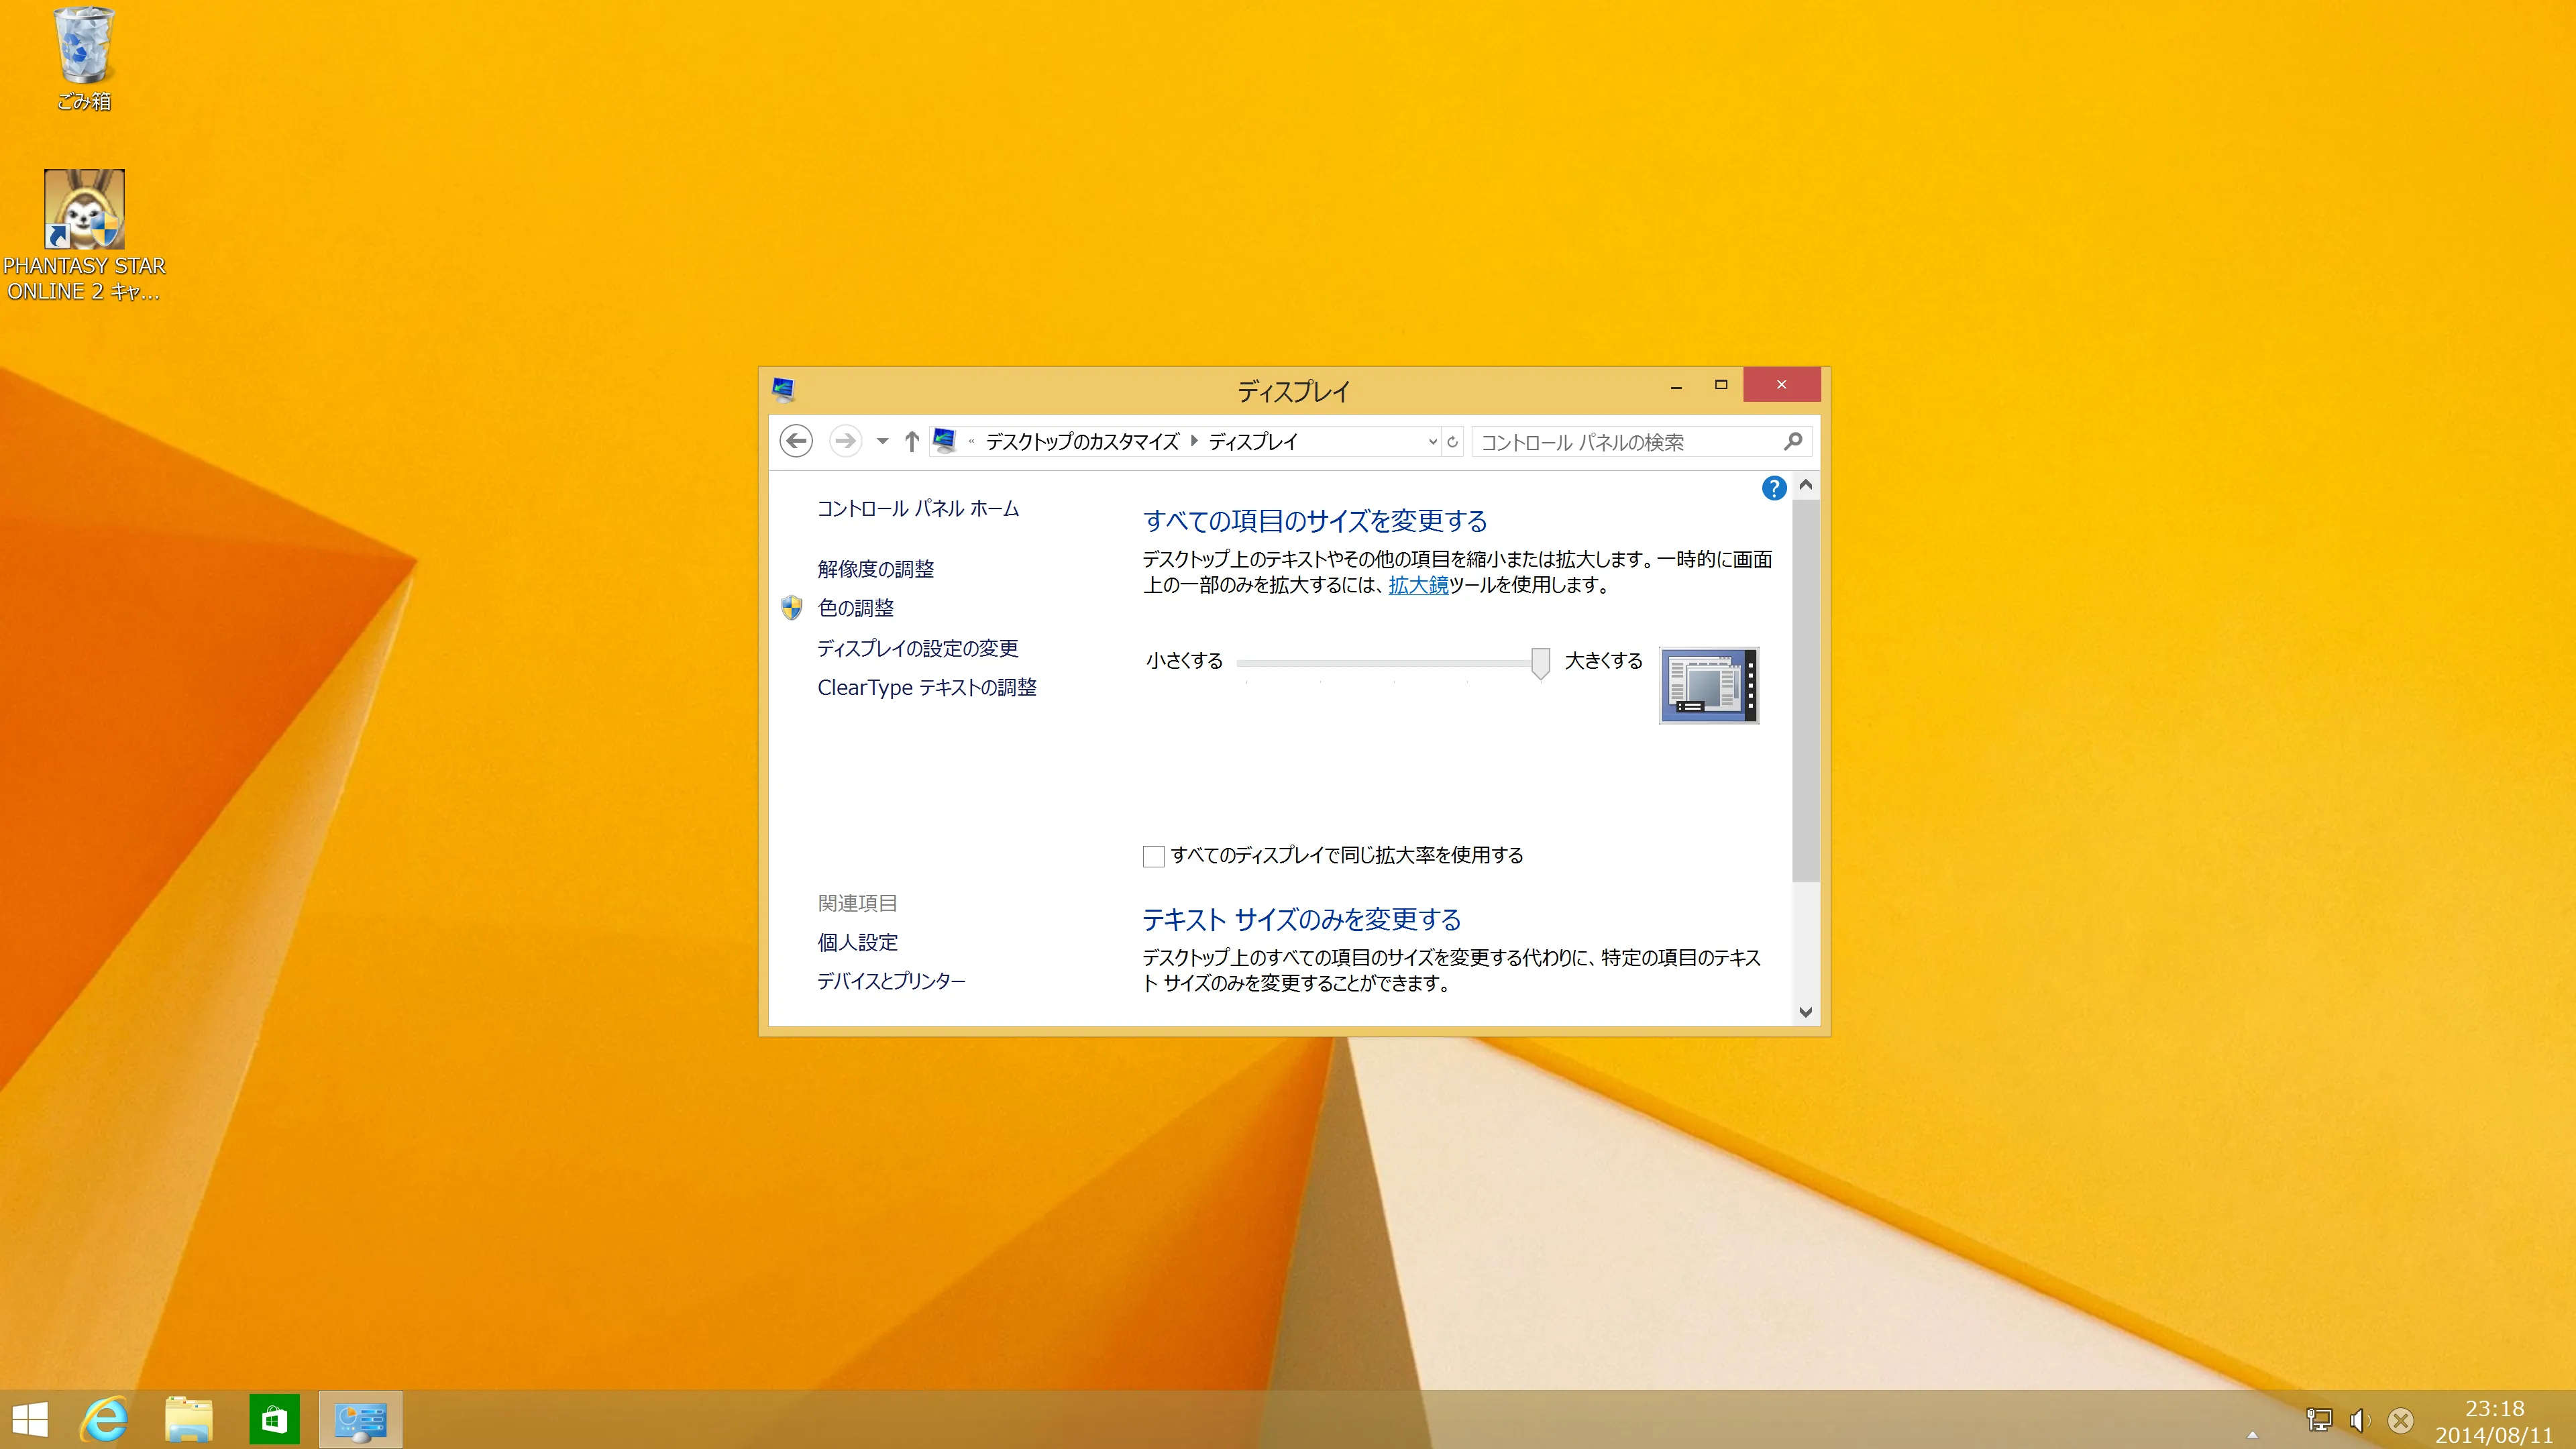This screenshot has width=2576, height=1449.
Task: Click the Control Panel taskbar button
Action: tap(361, 1419)
